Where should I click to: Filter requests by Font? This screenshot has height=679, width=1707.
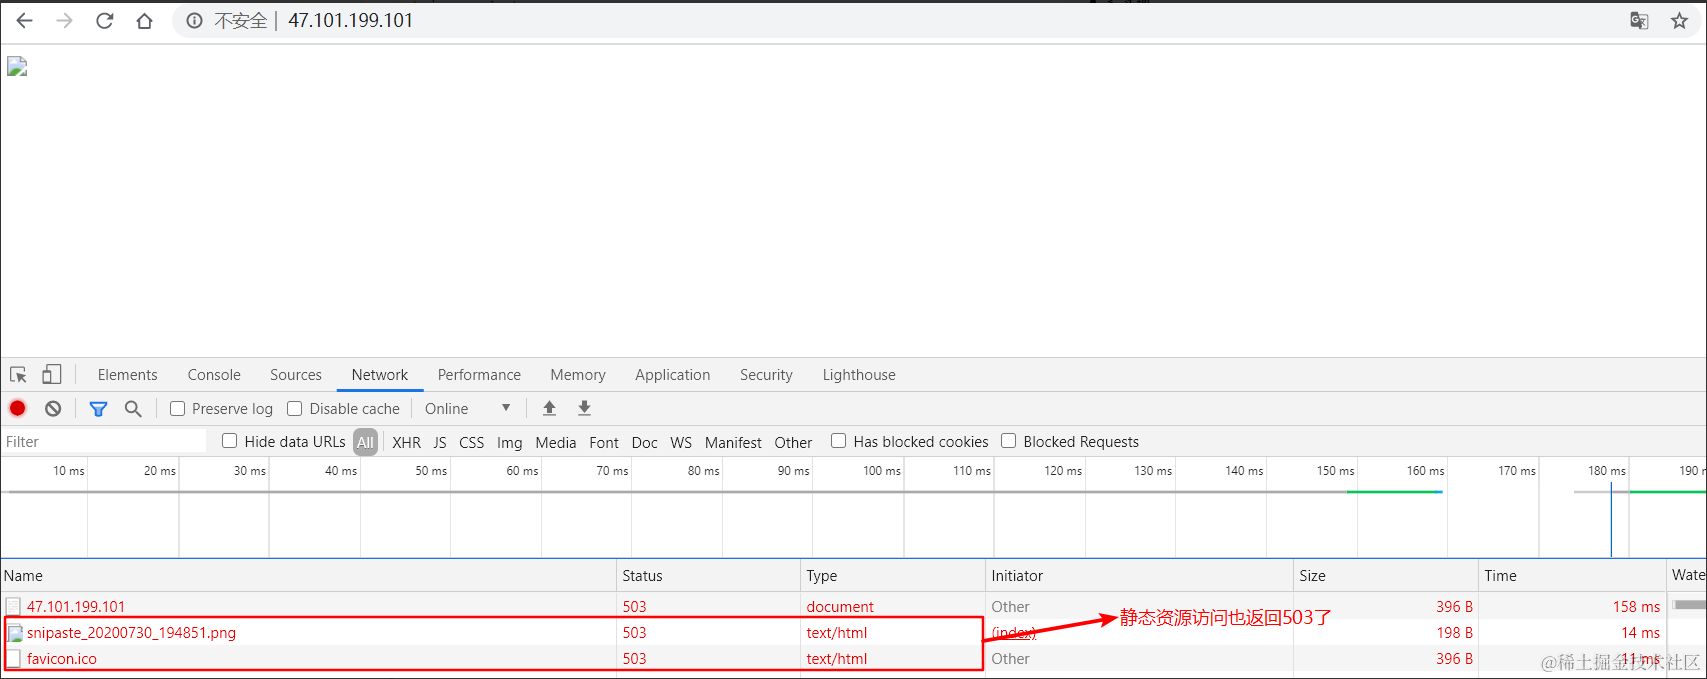point(604,442)
